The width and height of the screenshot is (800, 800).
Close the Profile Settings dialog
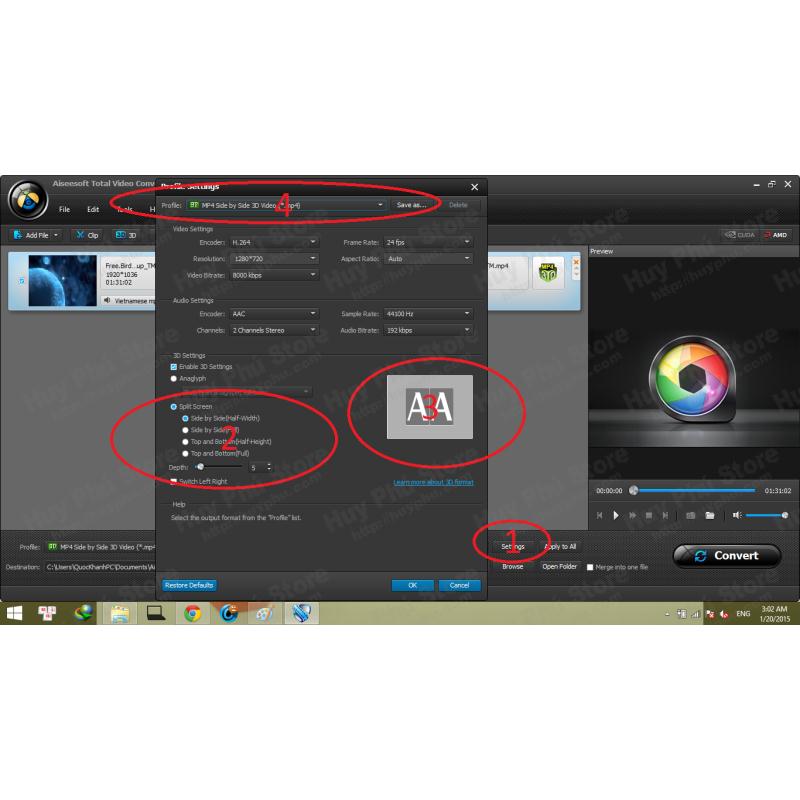coord(474,187)
